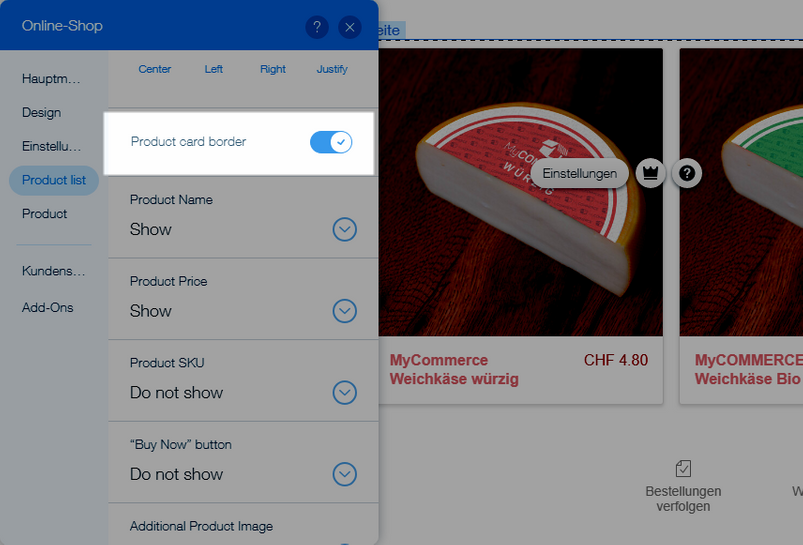Image resolution: width=803 pixels, height=545 pixels.
Task: Click the Online-Shop panel title
Action: click(x=62, y=26)
